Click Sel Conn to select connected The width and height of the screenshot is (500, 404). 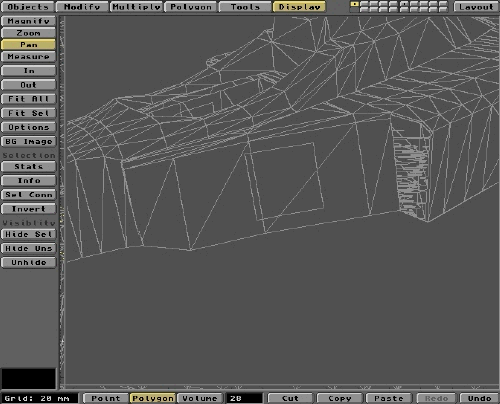click(29, 195)
